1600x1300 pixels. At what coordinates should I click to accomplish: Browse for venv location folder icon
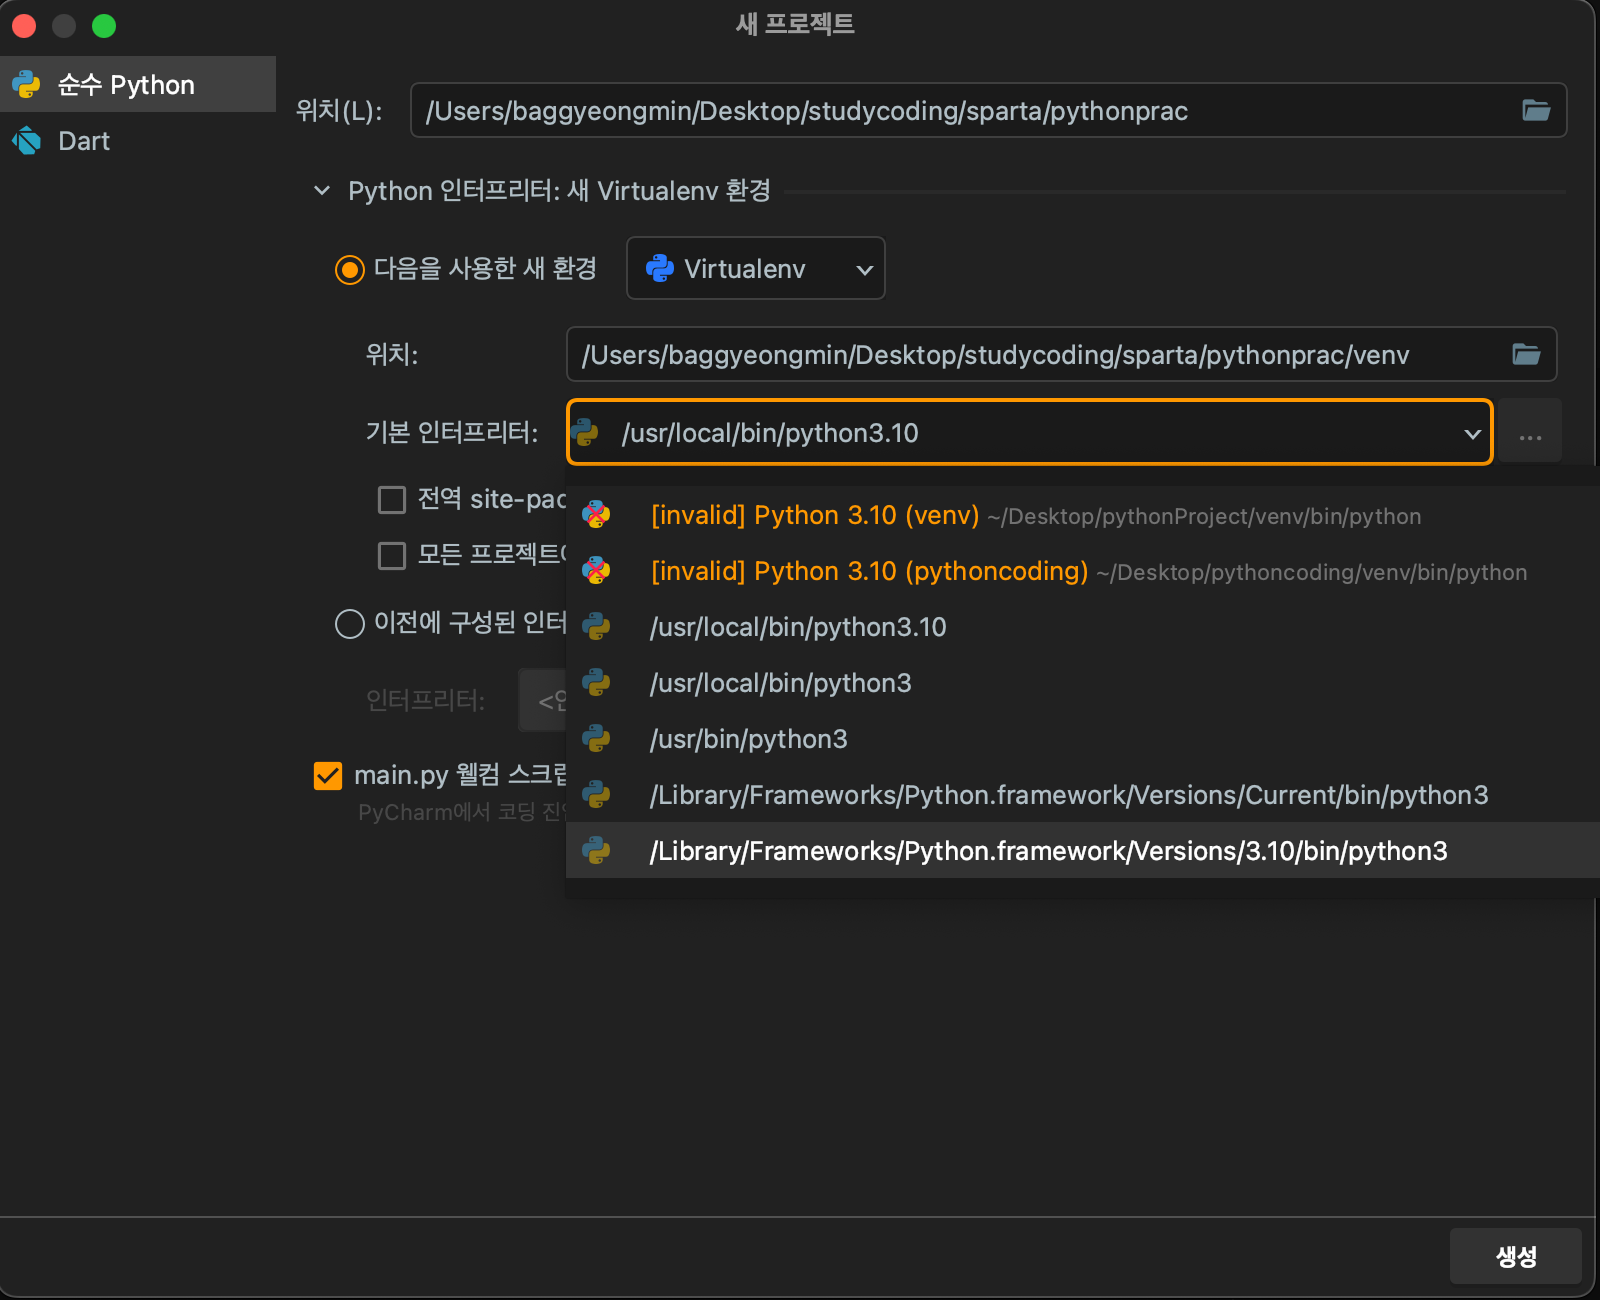pyautogui.click(x=1526, y=354)
